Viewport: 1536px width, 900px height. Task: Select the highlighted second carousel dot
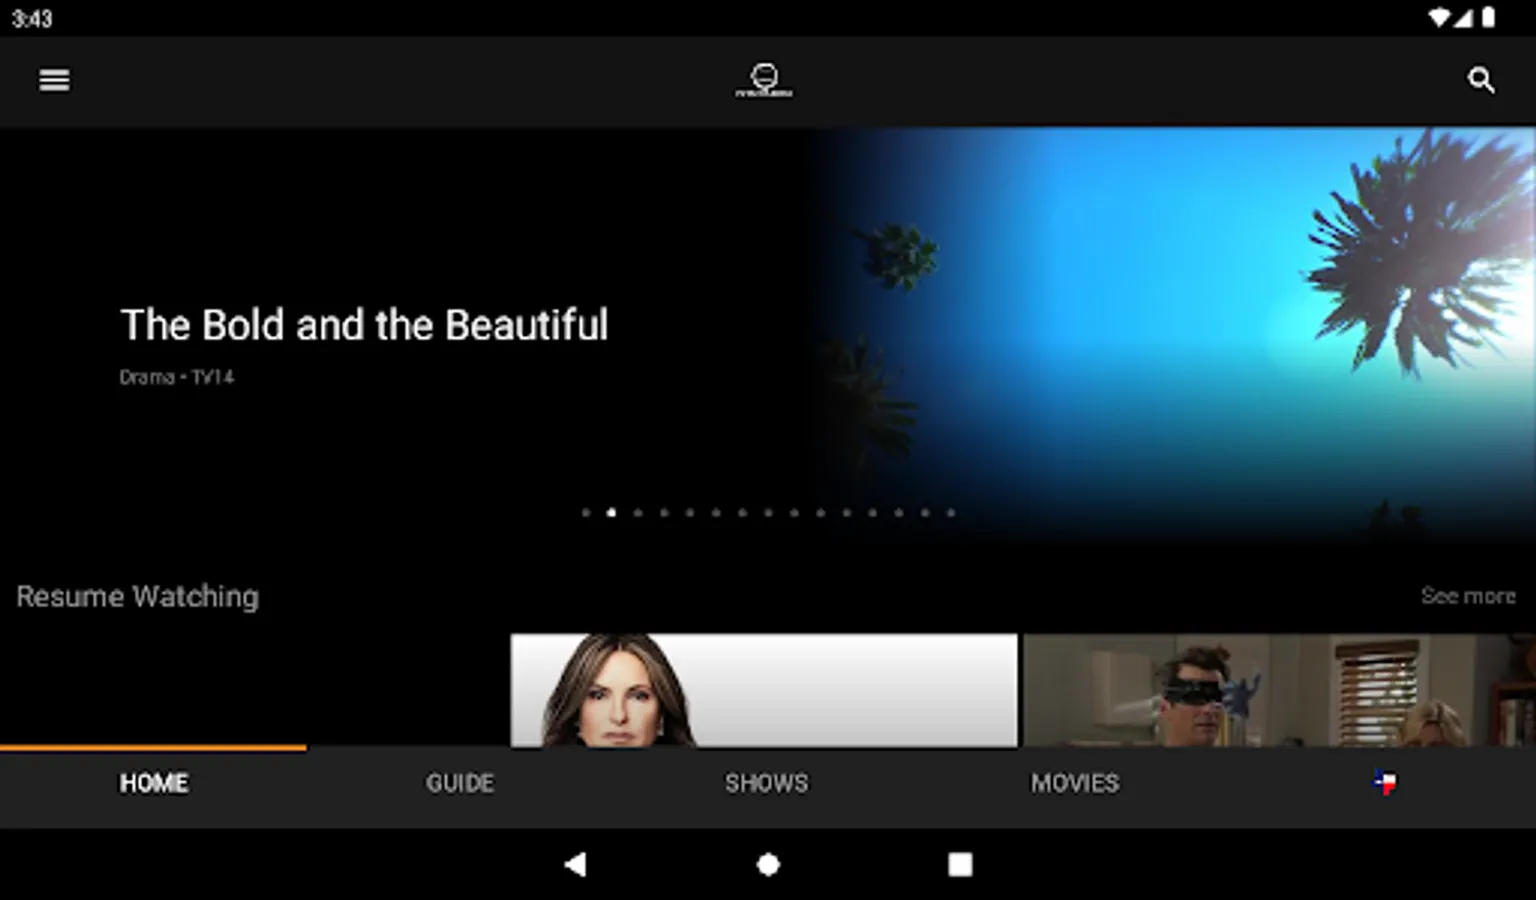coord(611,513)
